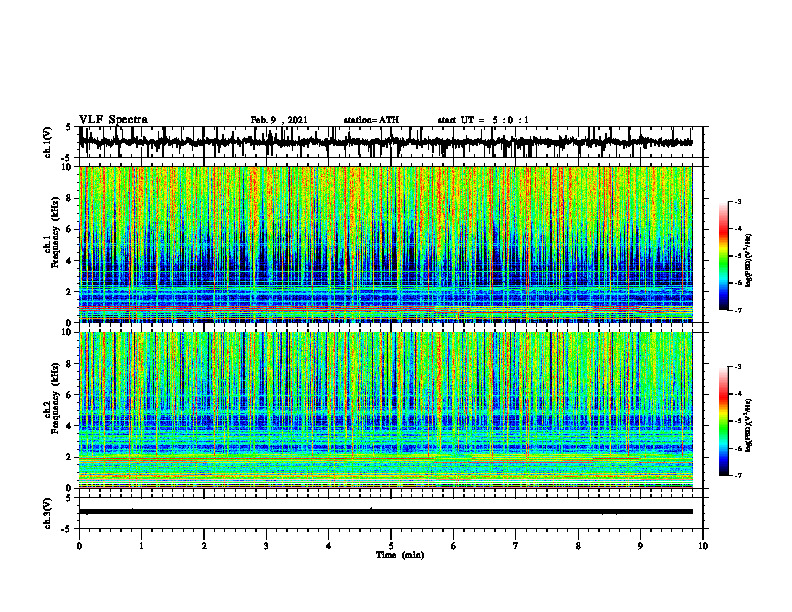Click time axis tick label 9

coord(640,546)
